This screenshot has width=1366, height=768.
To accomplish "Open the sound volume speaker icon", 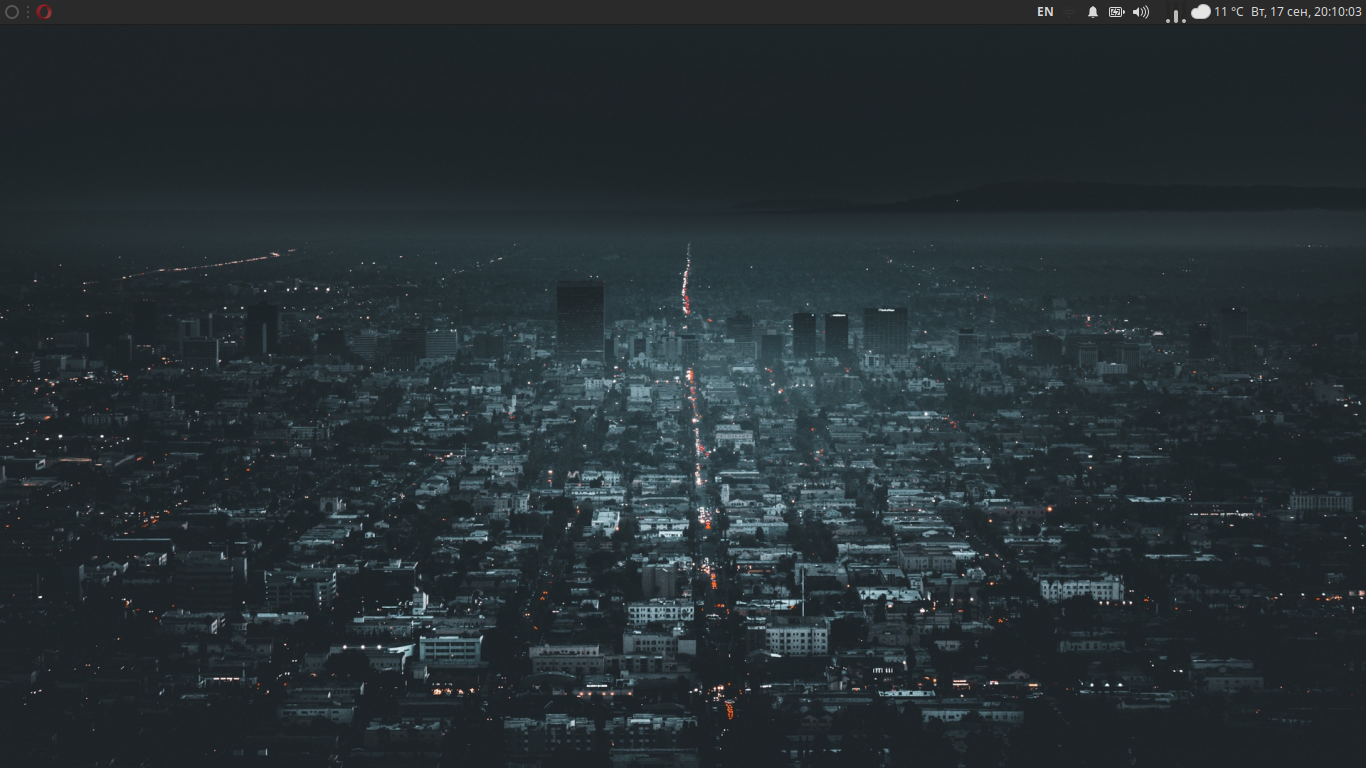I will click(1141, 12).
